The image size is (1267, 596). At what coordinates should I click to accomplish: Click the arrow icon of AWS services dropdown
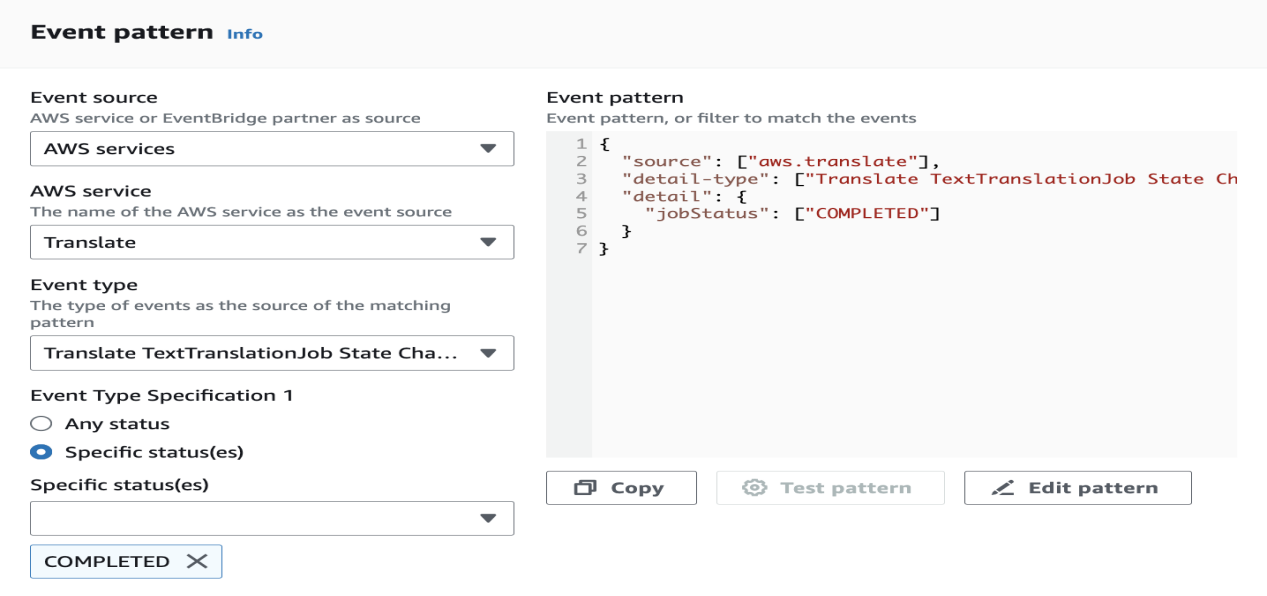point(488,149)
